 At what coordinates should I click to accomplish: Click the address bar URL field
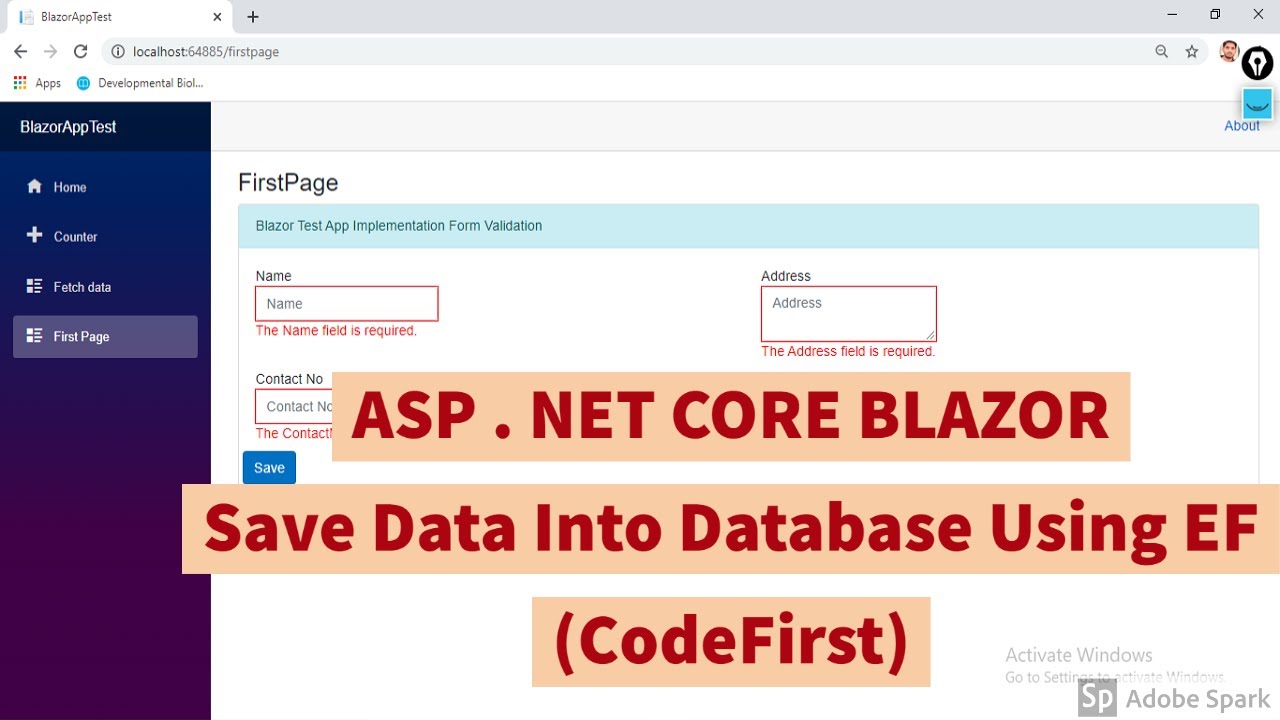(640, 51)
